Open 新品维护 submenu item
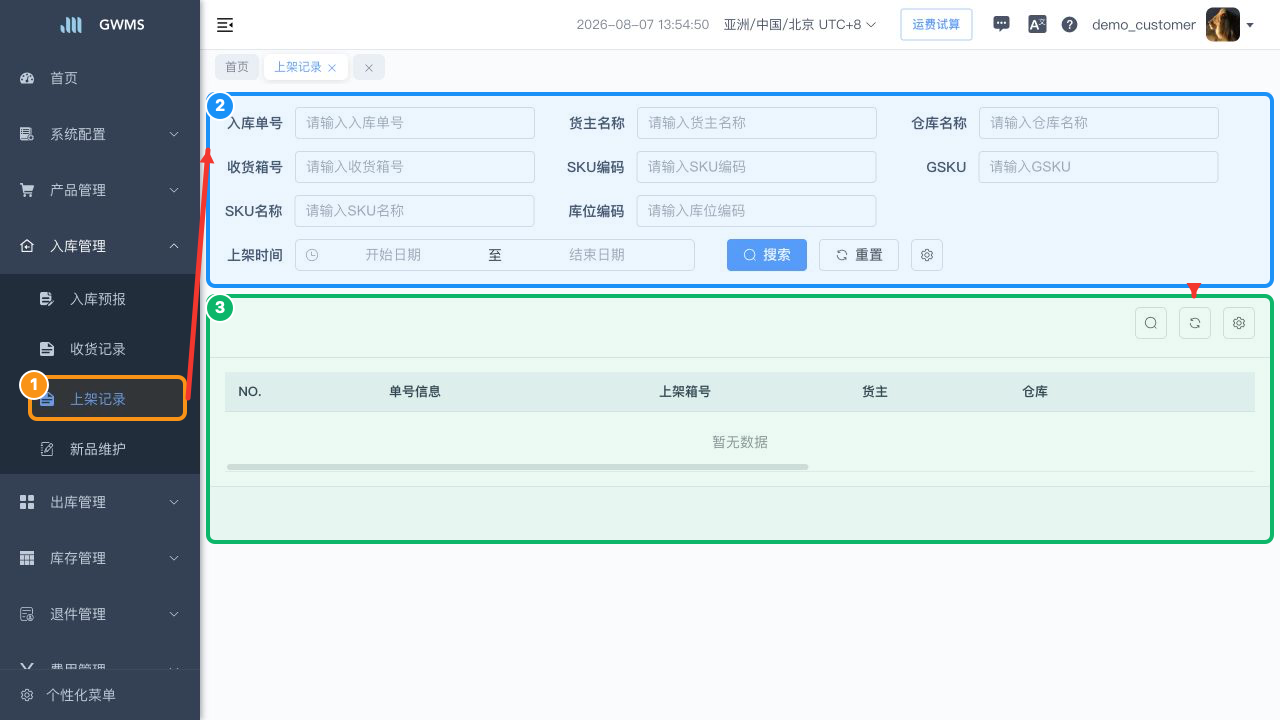The height and width of the screenshot is (720, 1280). coord(100,449)
